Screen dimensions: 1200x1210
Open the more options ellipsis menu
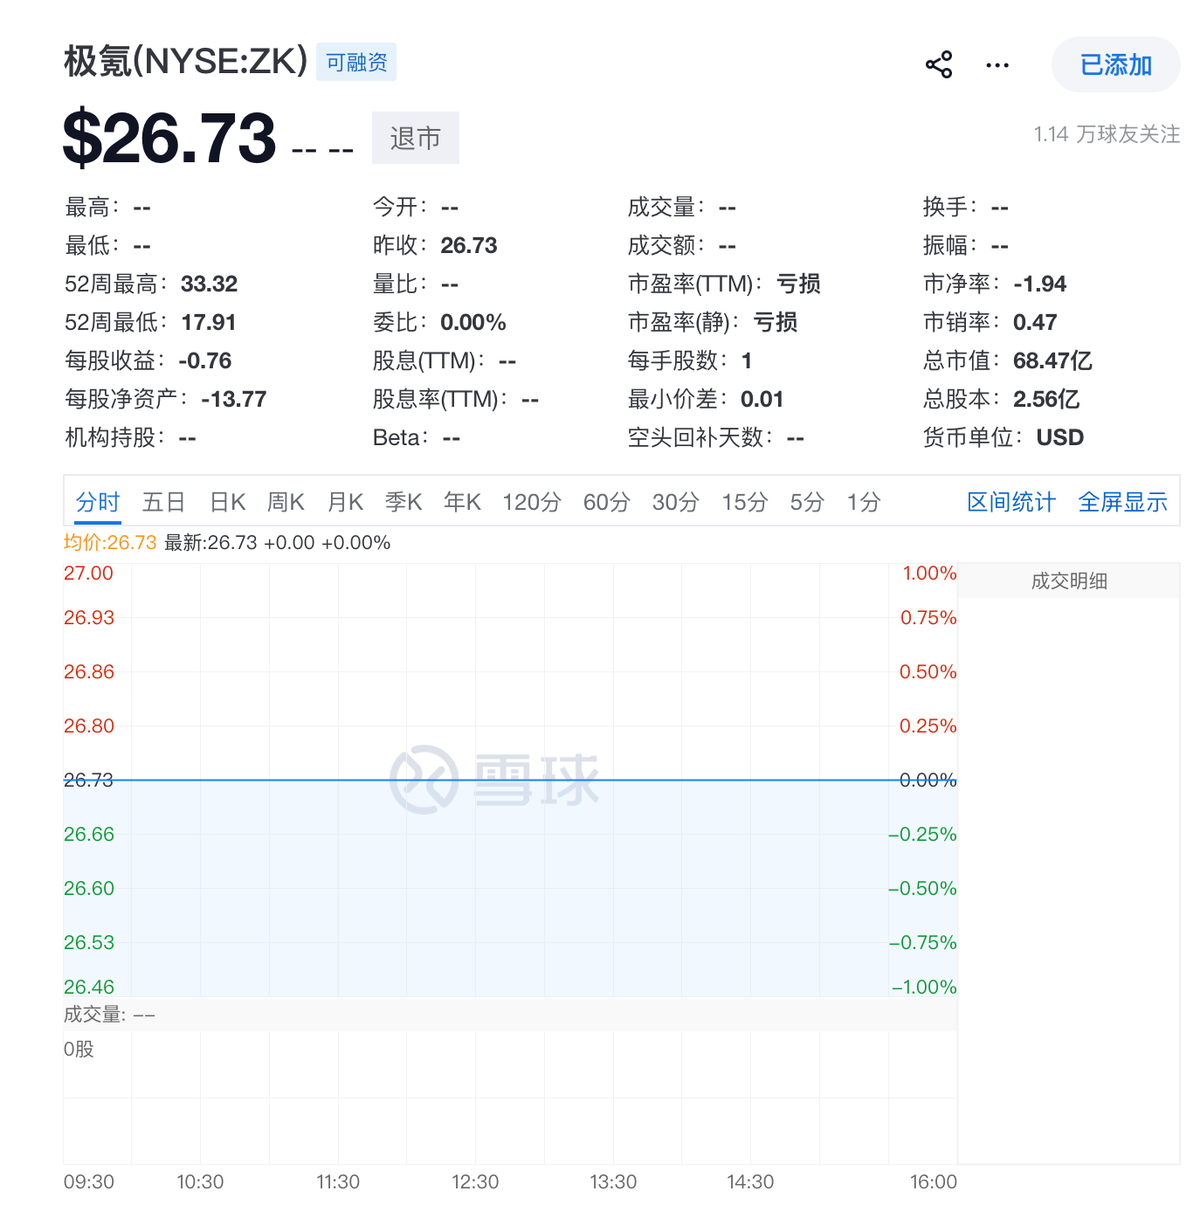pyautogui.click(x=997, y=64)
